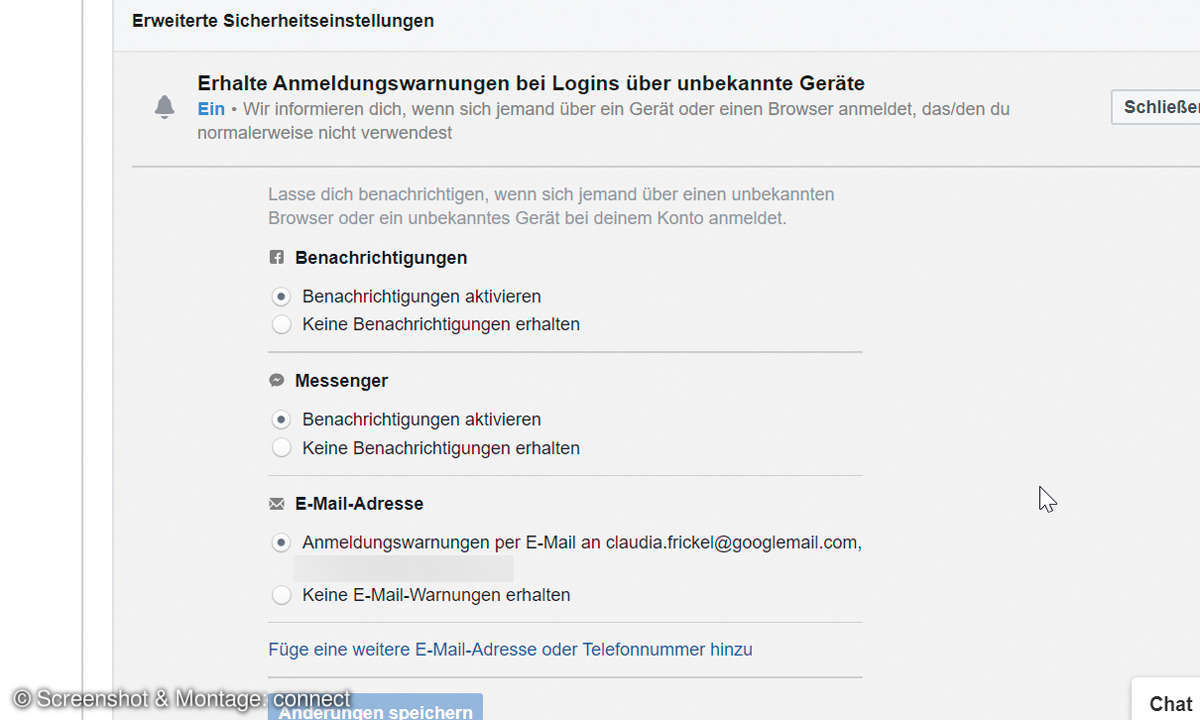Select 'Anmeldungswarnungen per E-Mail' radio option

(x=282, y=543)
